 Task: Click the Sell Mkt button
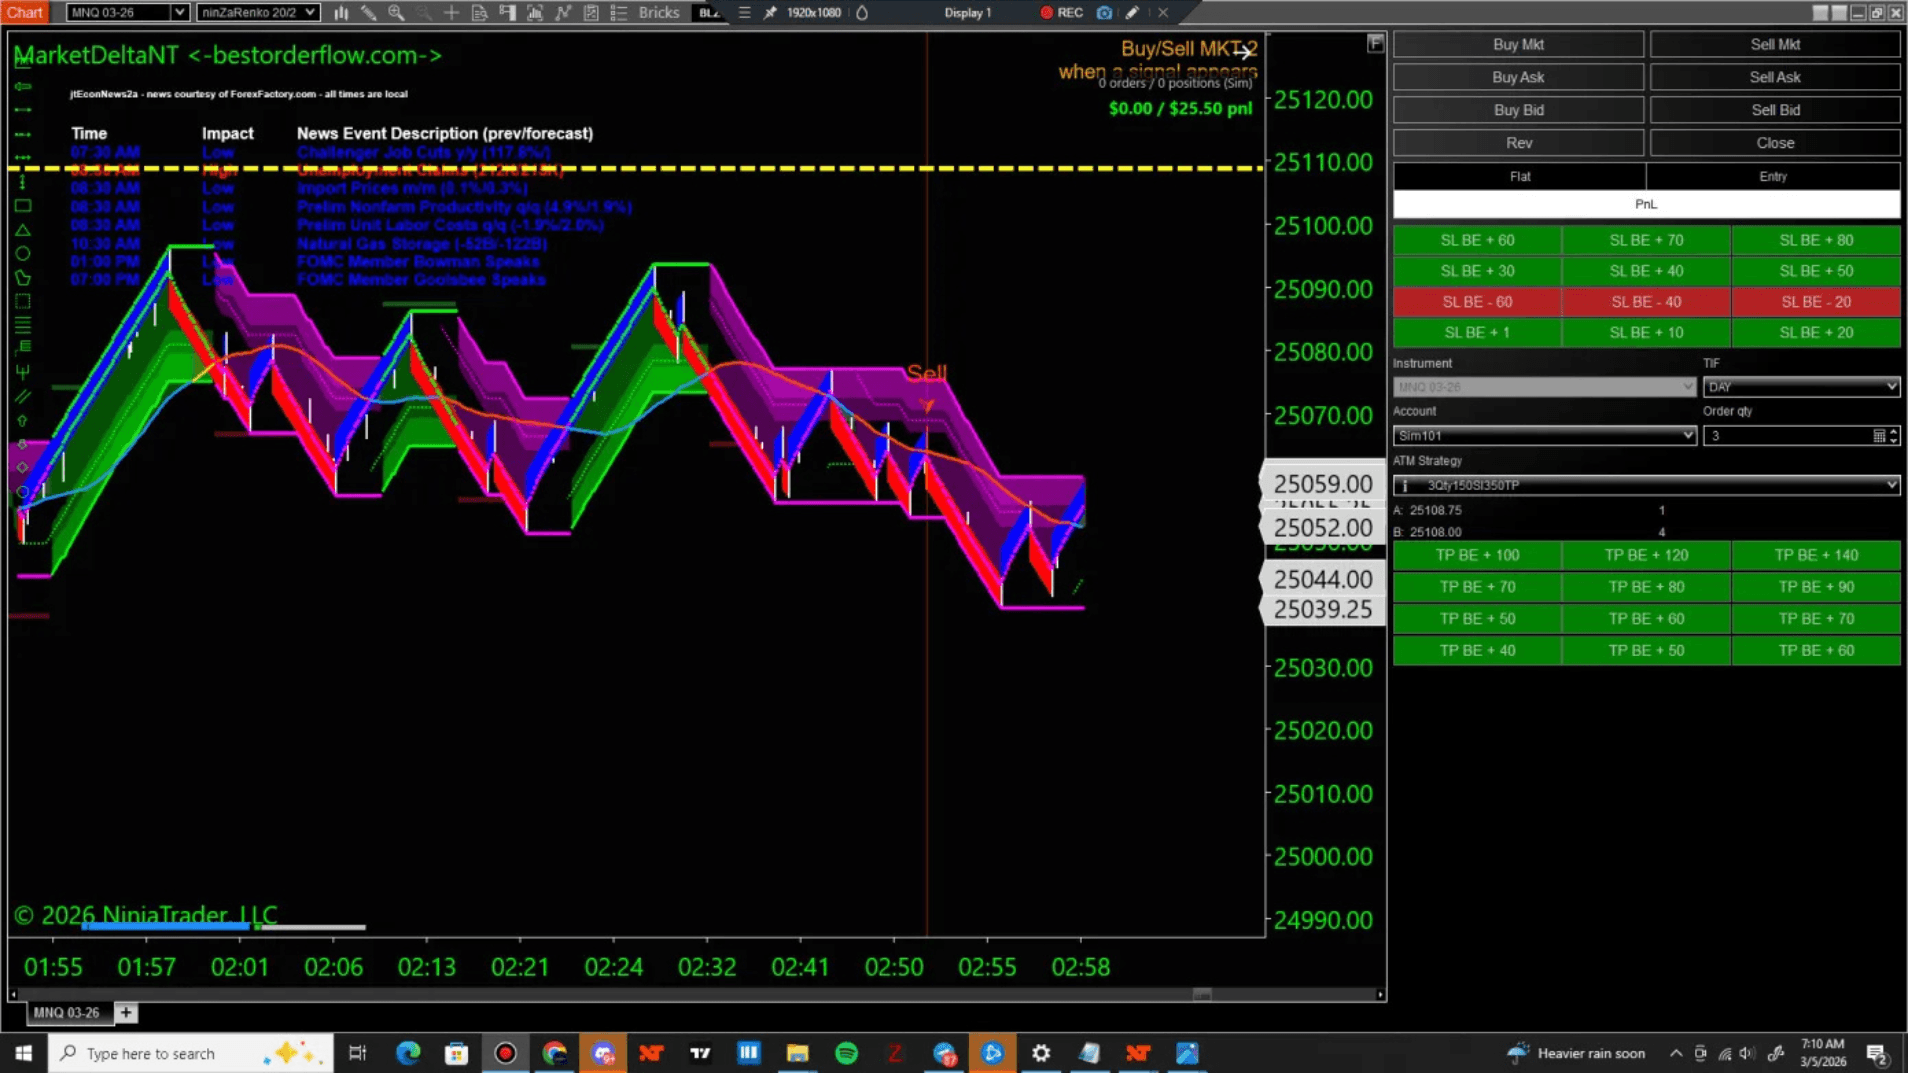click(1775, 44)
